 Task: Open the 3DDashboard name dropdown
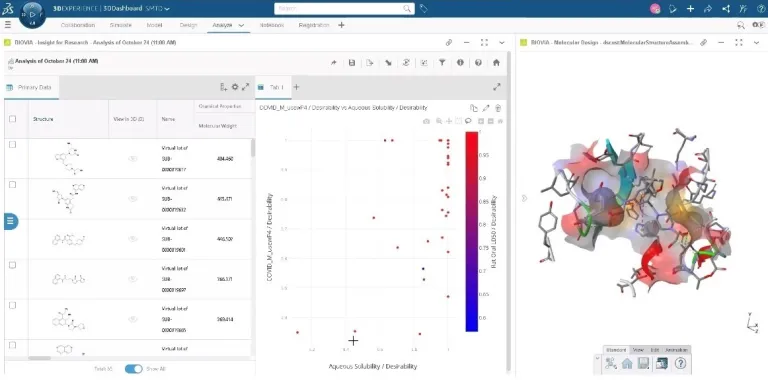point(168,9)
